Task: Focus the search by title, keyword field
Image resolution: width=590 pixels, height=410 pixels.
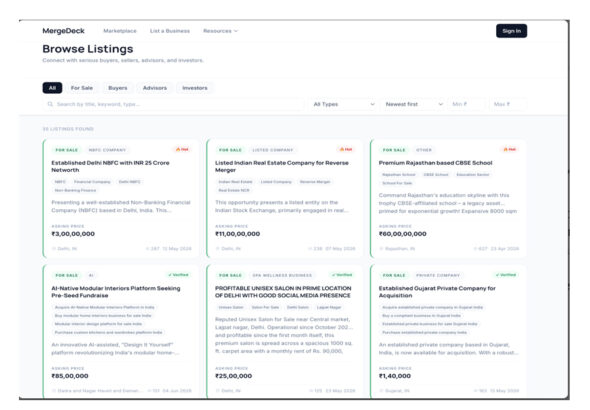Action: [173, 104]
